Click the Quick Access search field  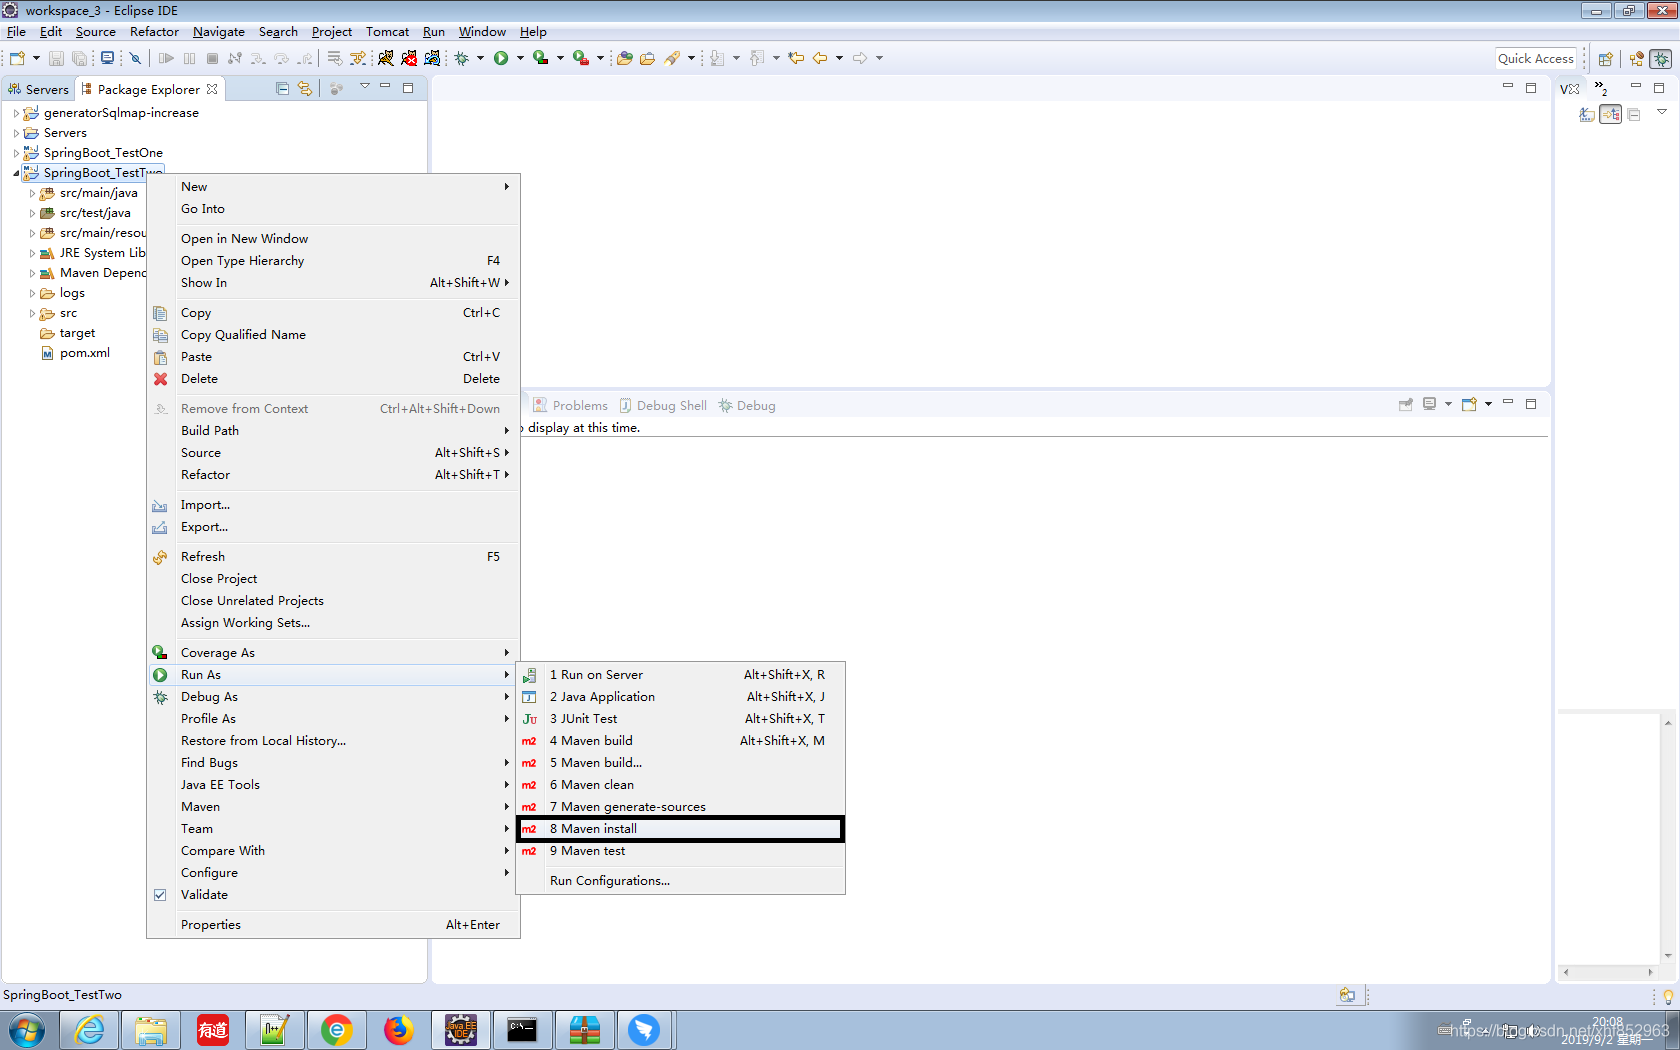1535,59
